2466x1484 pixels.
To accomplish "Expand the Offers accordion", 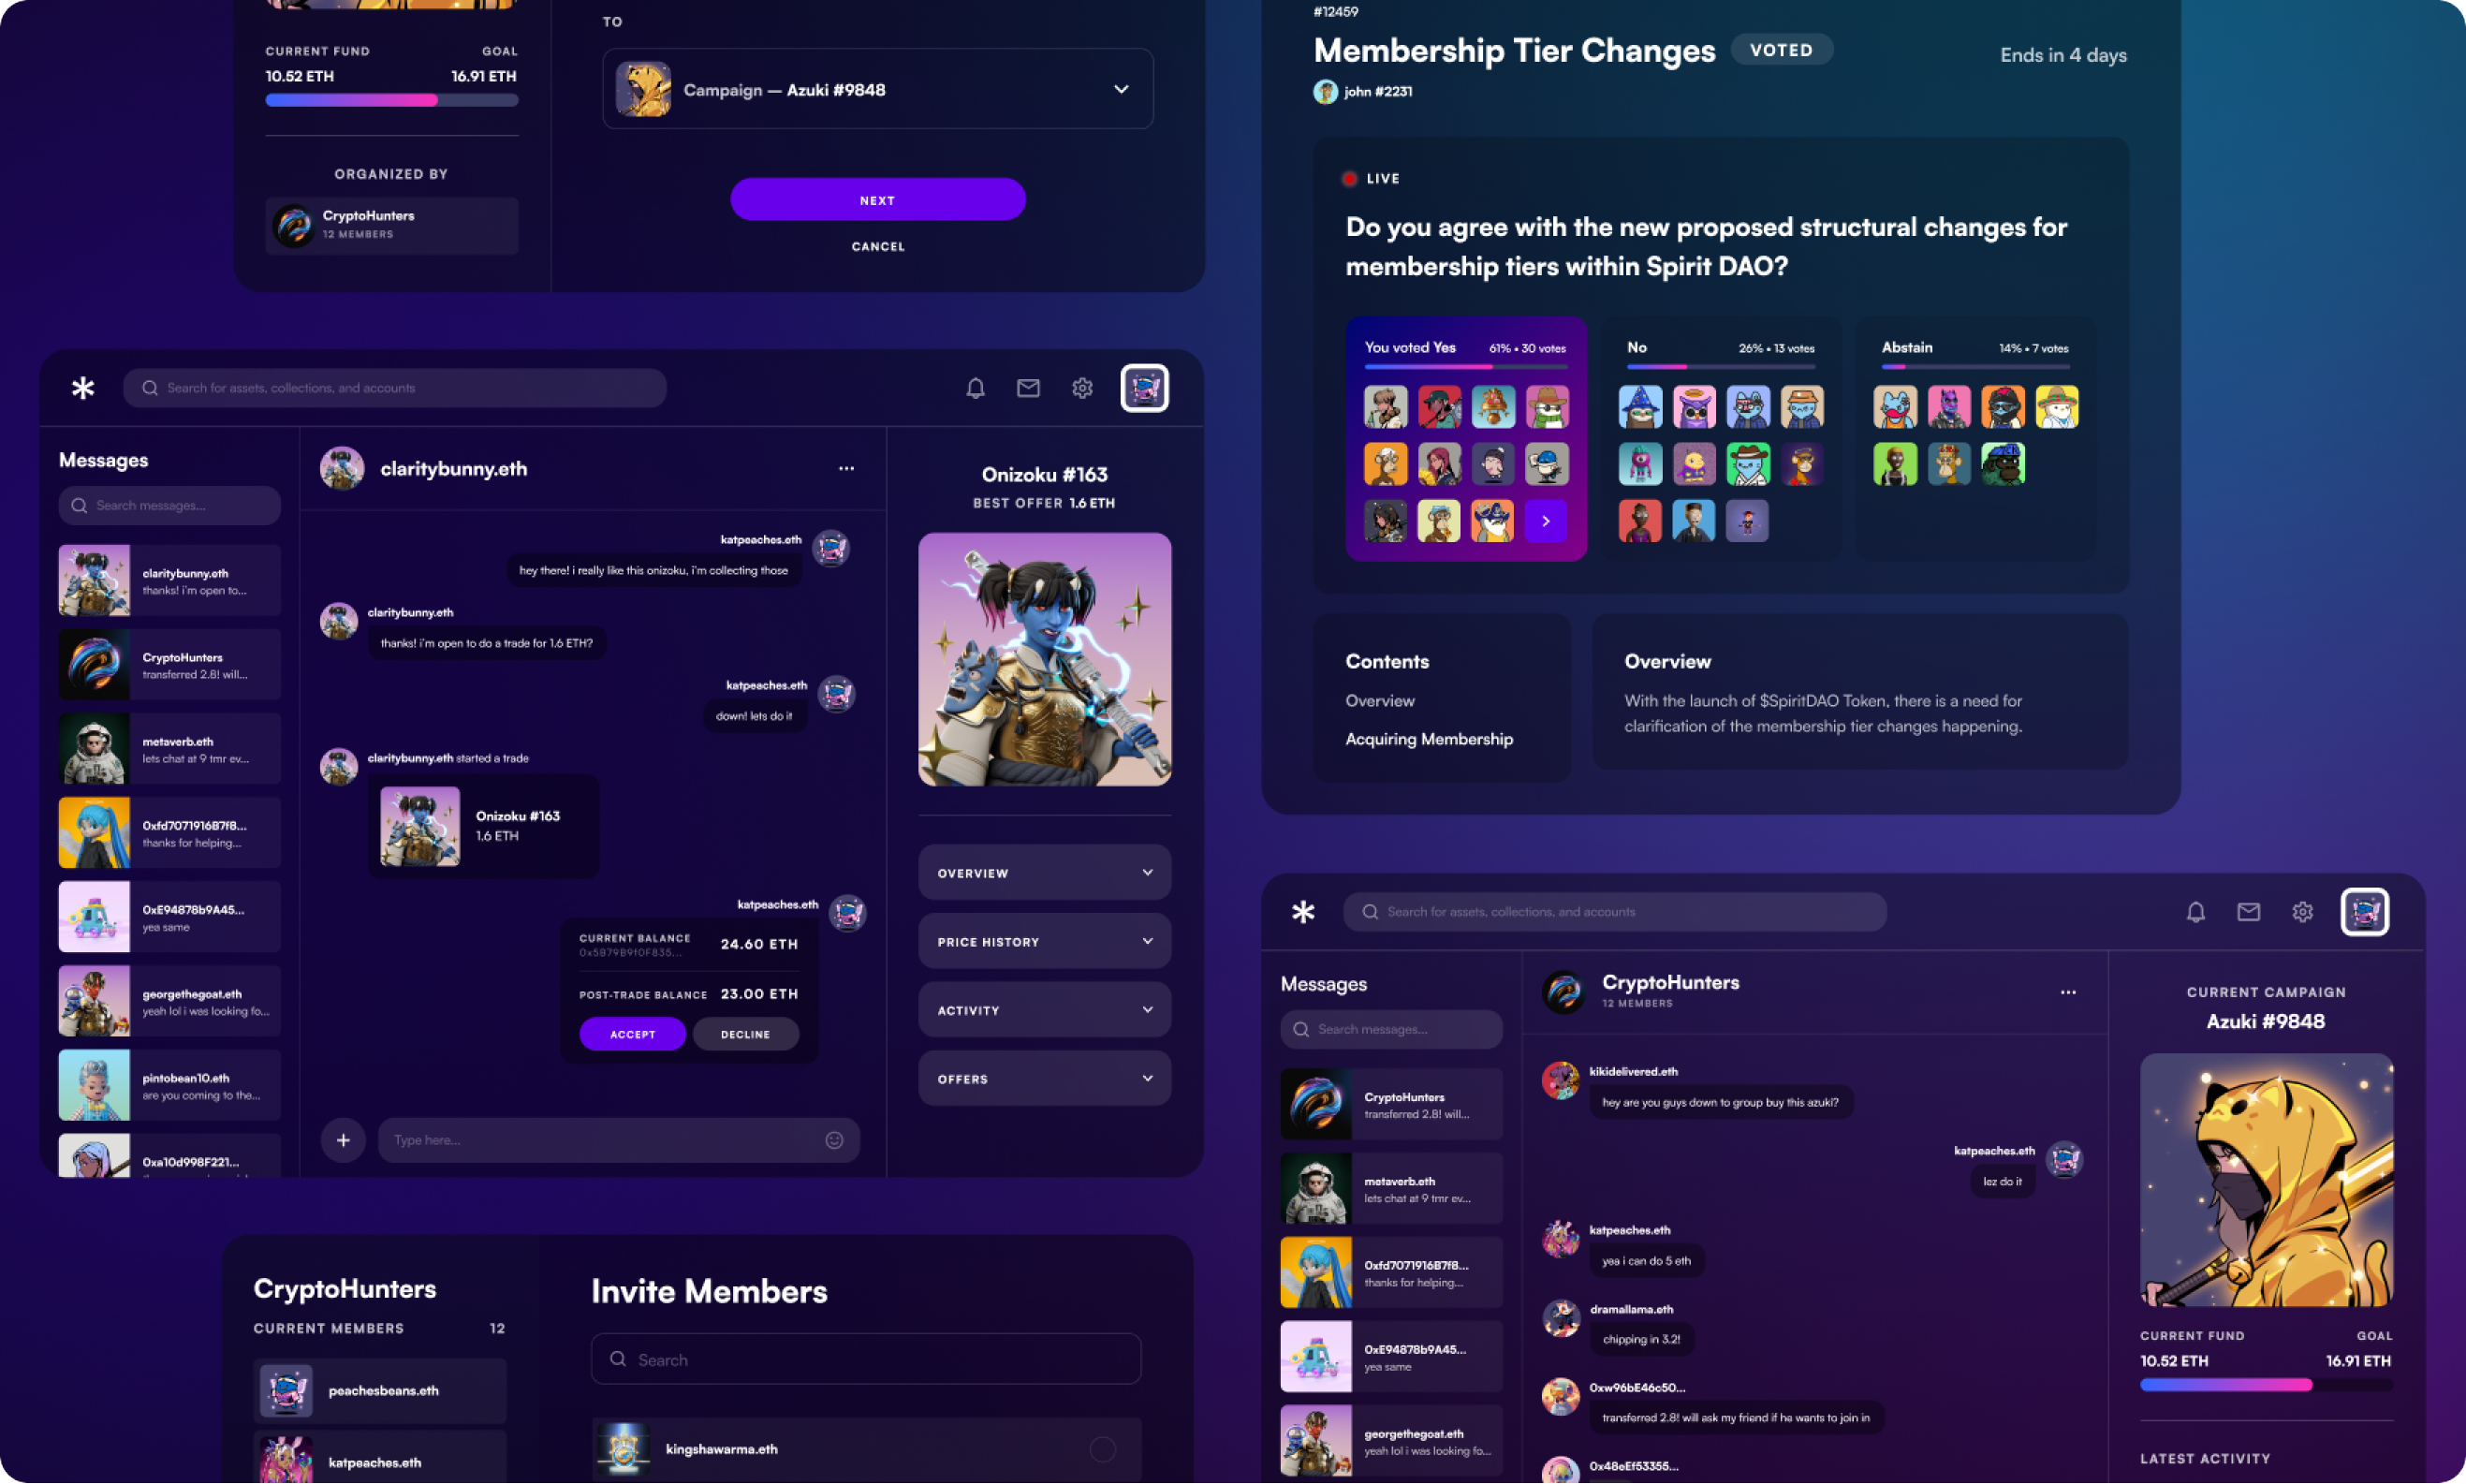I will 1044,1079.
